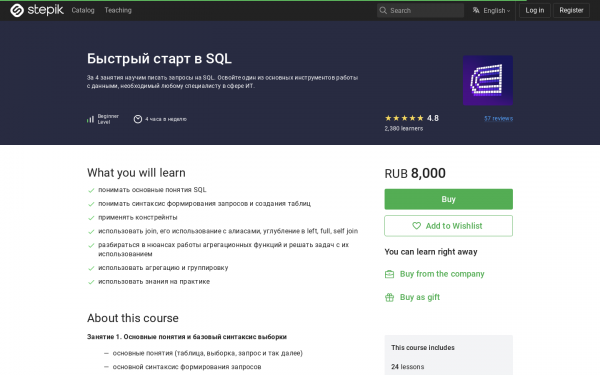Image resolution: width=600 pixels, height=375 pixels.
Task: Focus the Search input field
Action: (420, 10)
